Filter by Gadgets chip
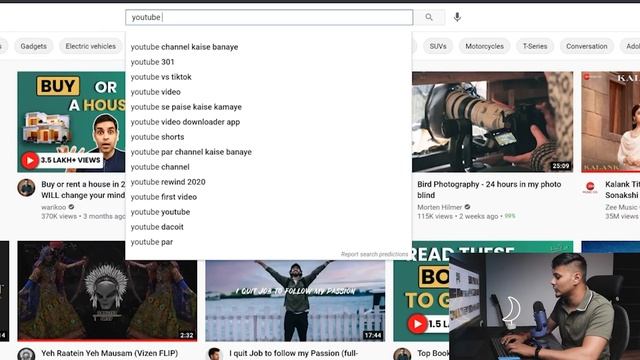640x360 pixels. tap(33, 46)
